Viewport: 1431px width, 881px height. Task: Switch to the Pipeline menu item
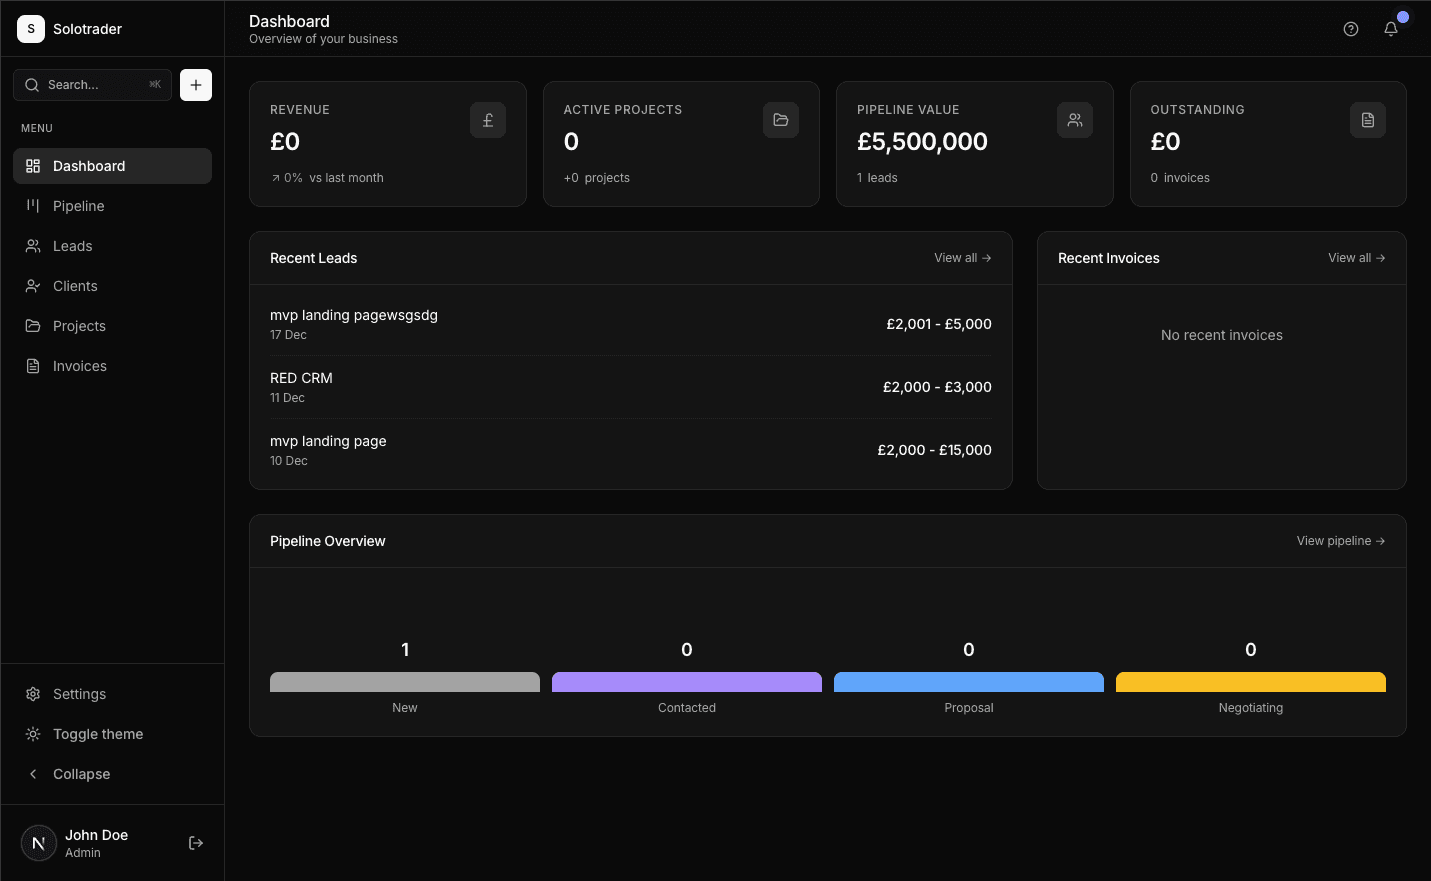(x=78, y=205)
